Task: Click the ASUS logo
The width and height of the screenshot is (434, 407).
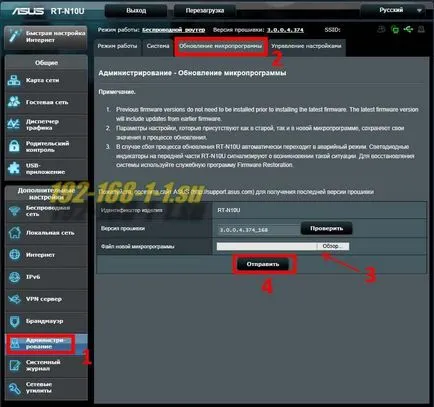Action: coord(28,11)
